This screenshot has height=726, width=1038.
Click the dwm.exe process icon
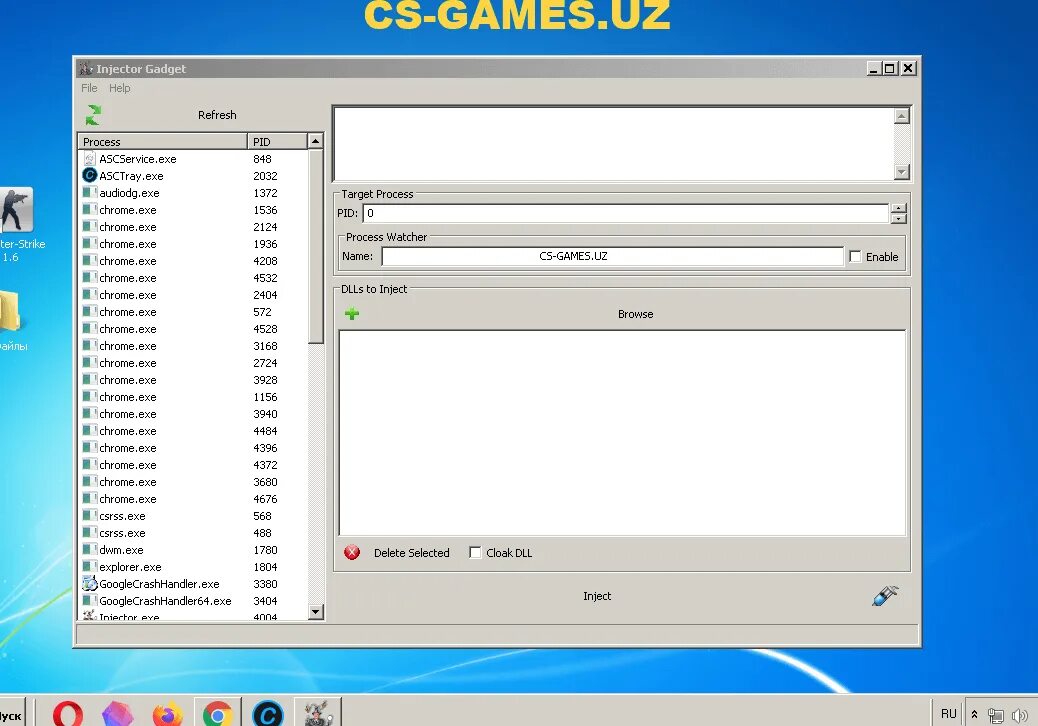(x=89, y=549)
